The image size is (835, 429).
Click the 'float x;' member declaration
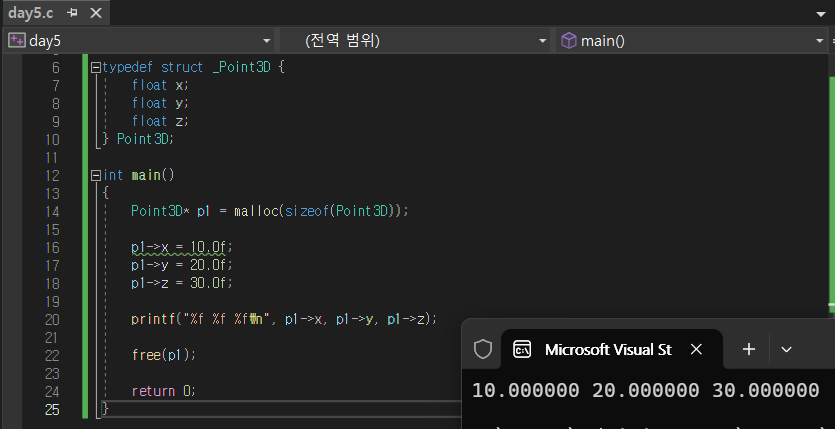pyautogui.click(x=160, y=85)
